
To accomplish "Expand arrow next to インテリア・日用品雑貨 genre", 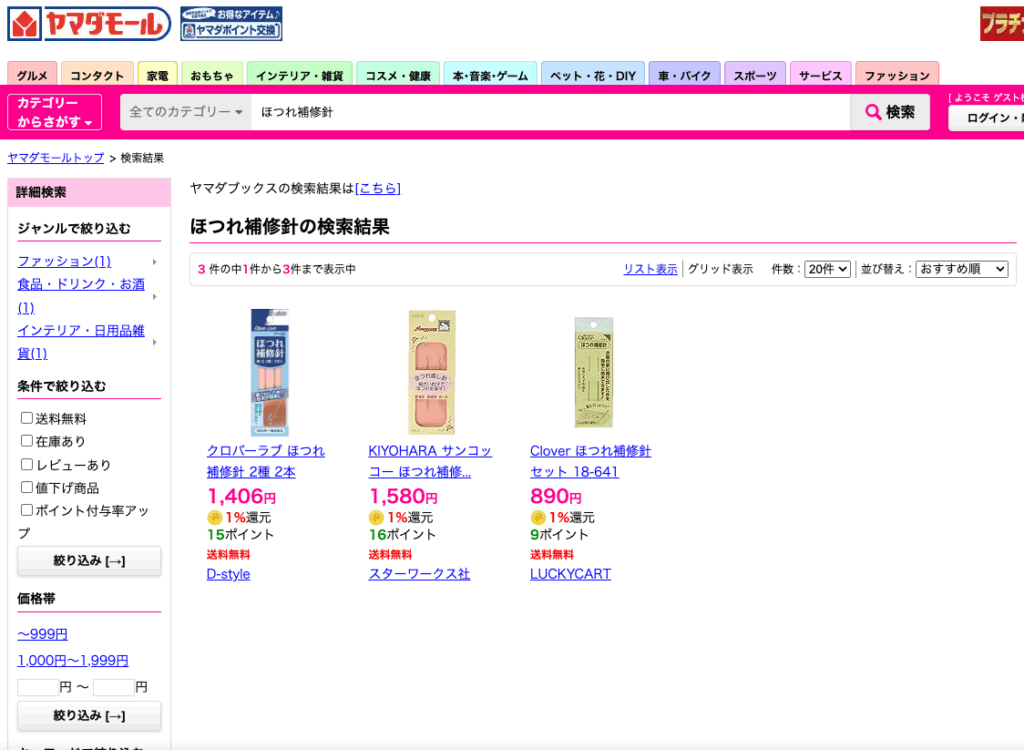I will (155, 342).
